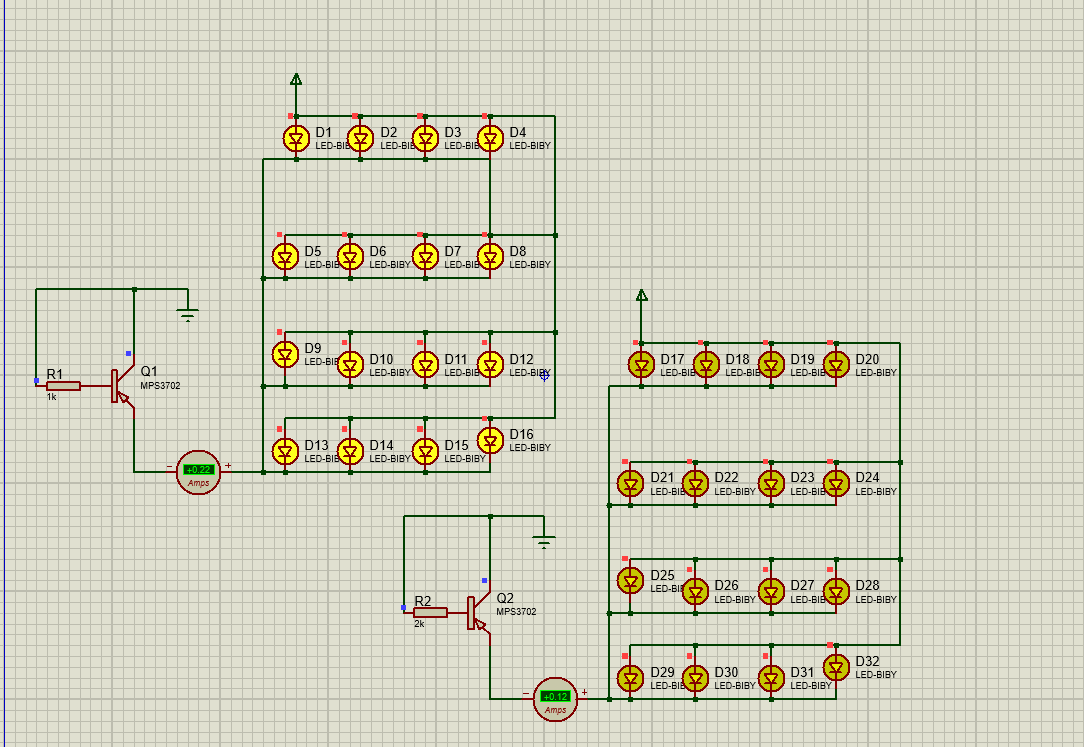The width and height of the screenshot is (1084, 747).
Task: Click the "Q1" reference label
Action: [x=149, y=372]
